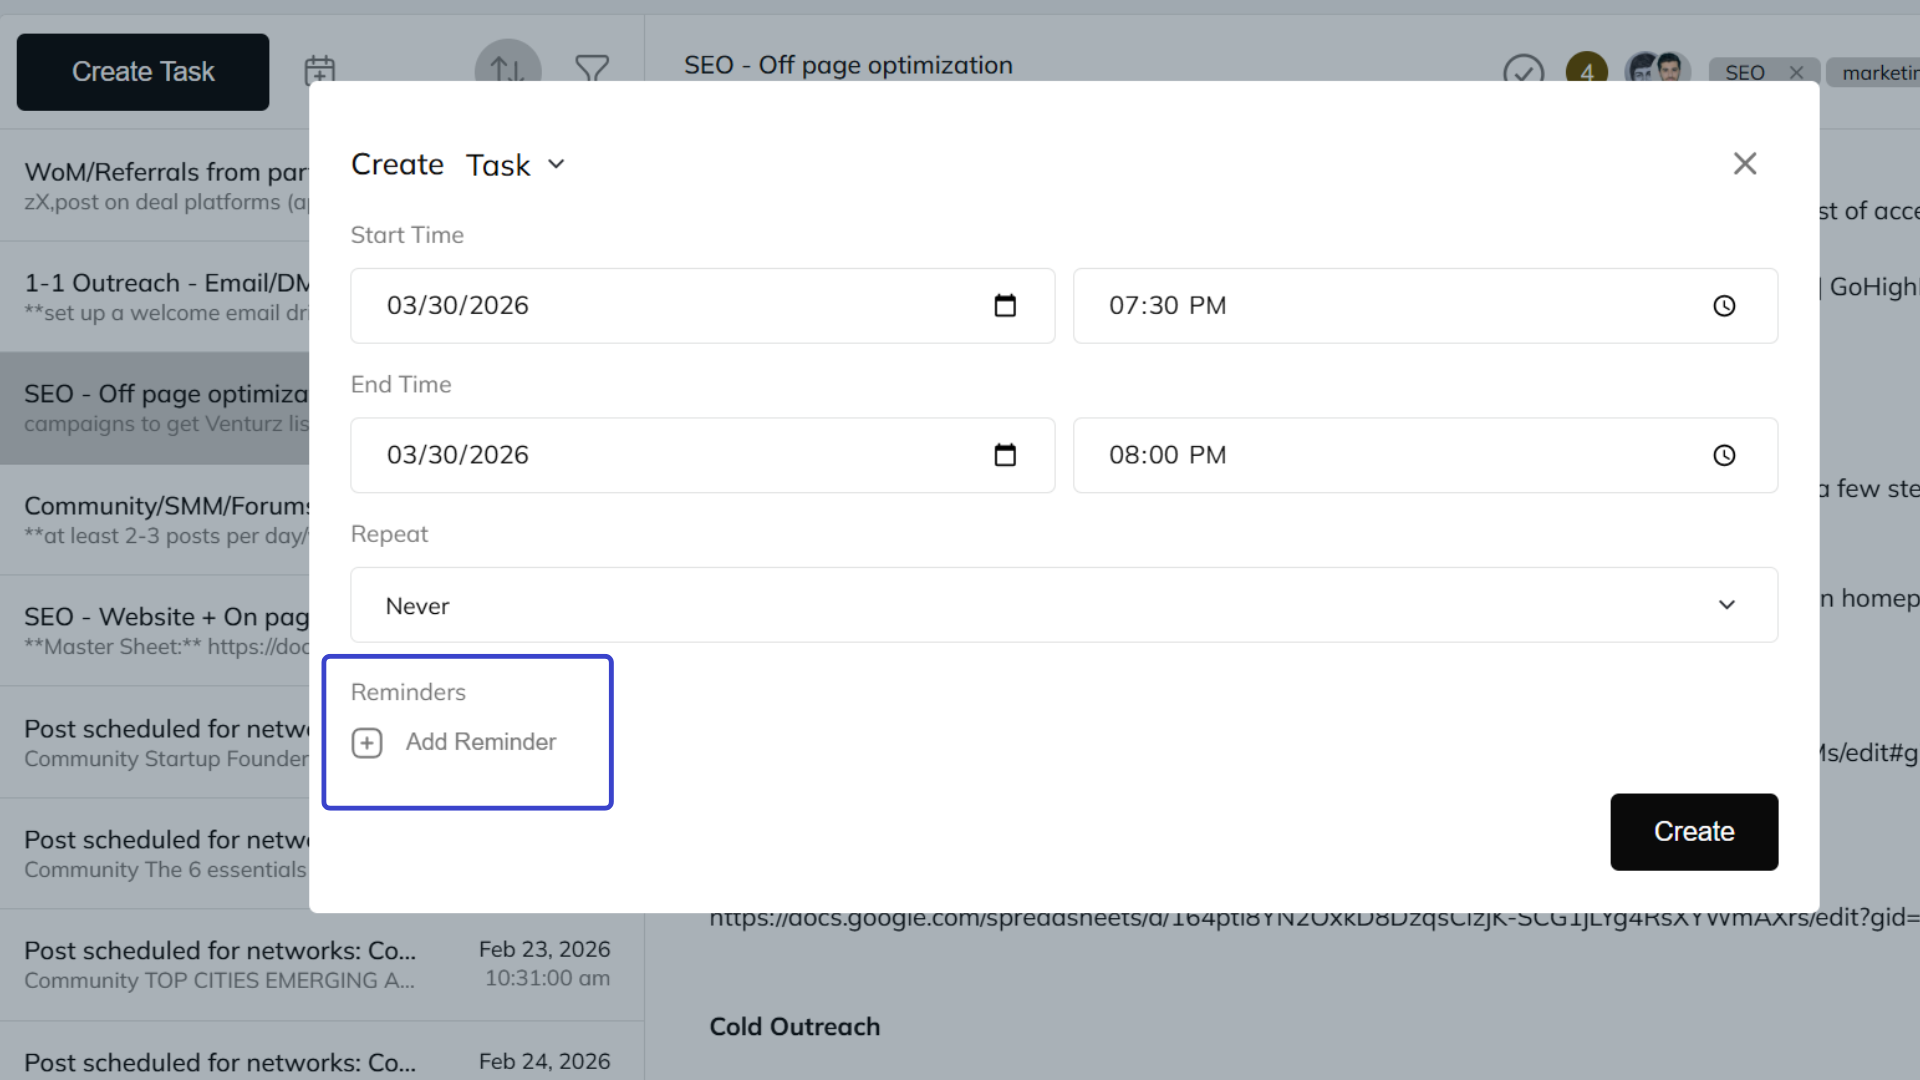Image resolution: width=1920 pixels, height=1080 pixels.
Task: Click the plus icon to add a reminder
Action: (x=367, y=742)
